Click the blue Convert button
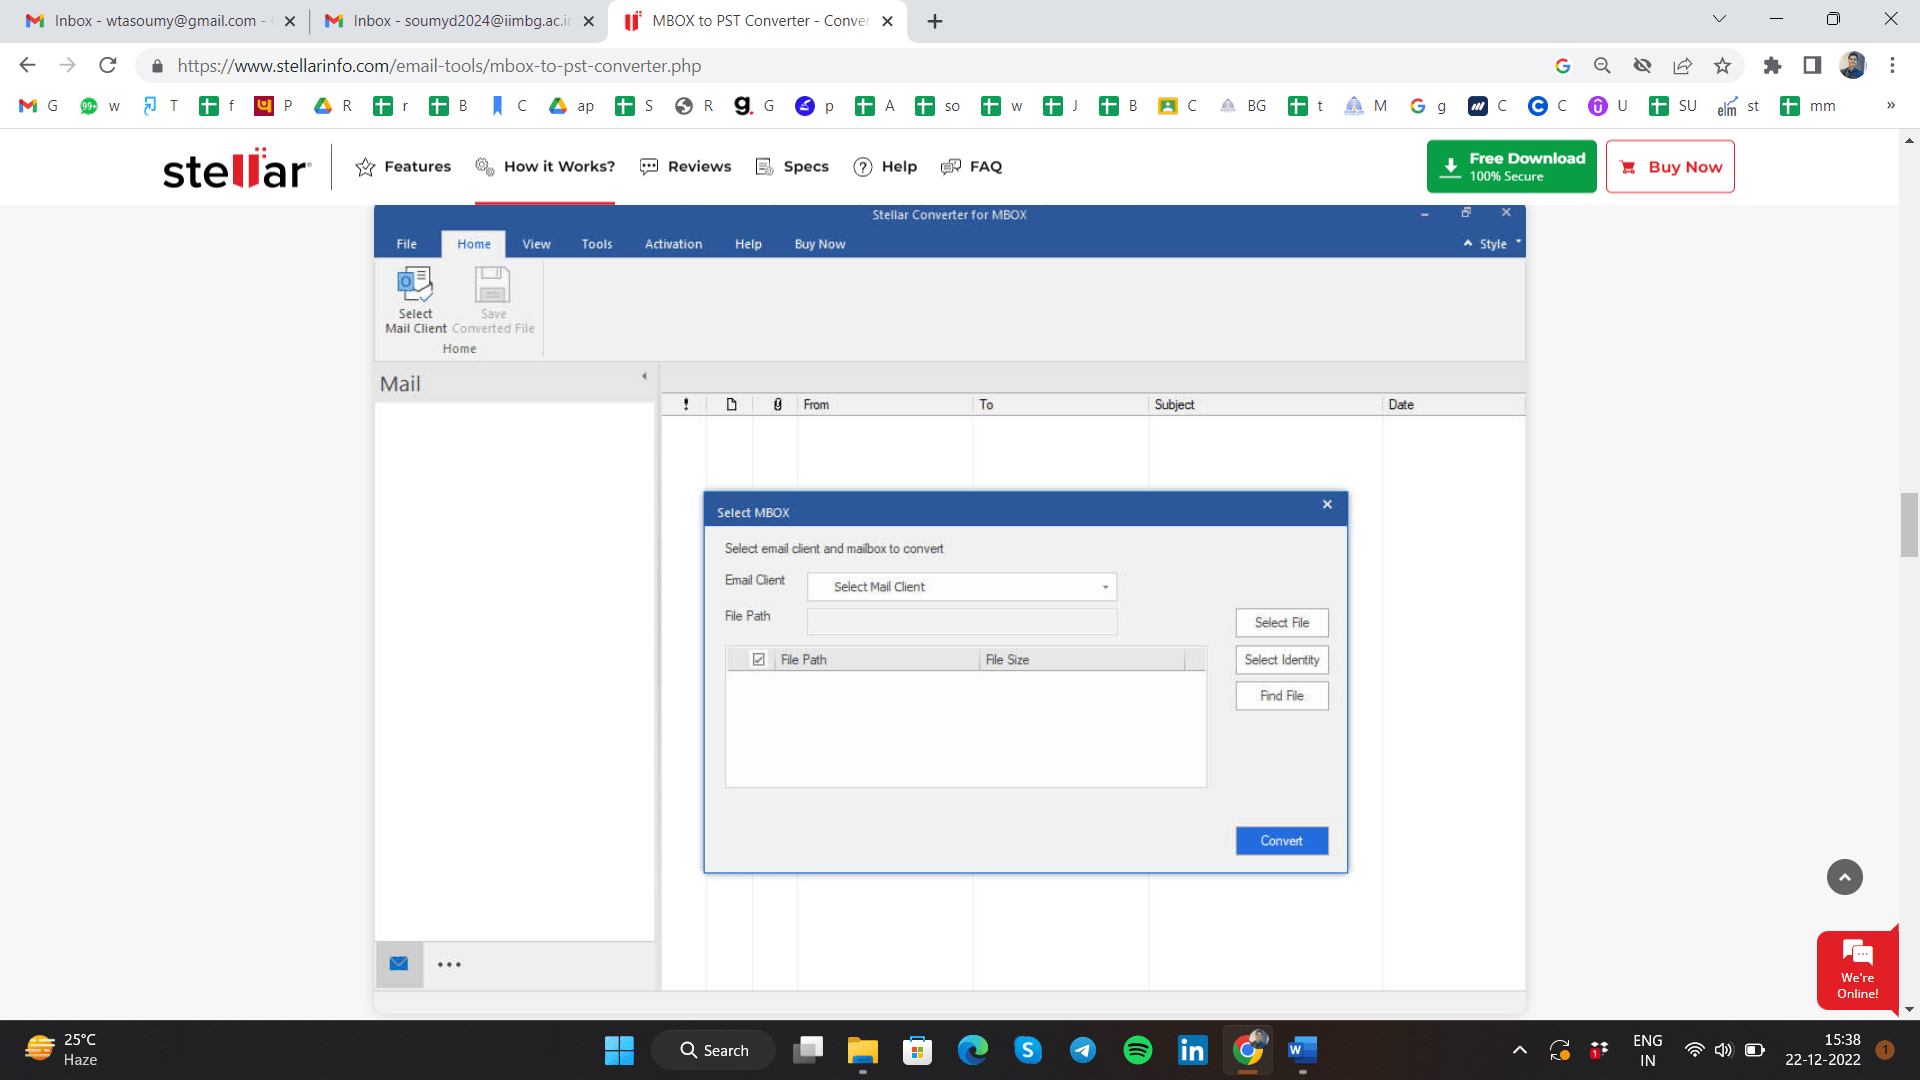1920x1080 pixels. (x=1282, y=841)
